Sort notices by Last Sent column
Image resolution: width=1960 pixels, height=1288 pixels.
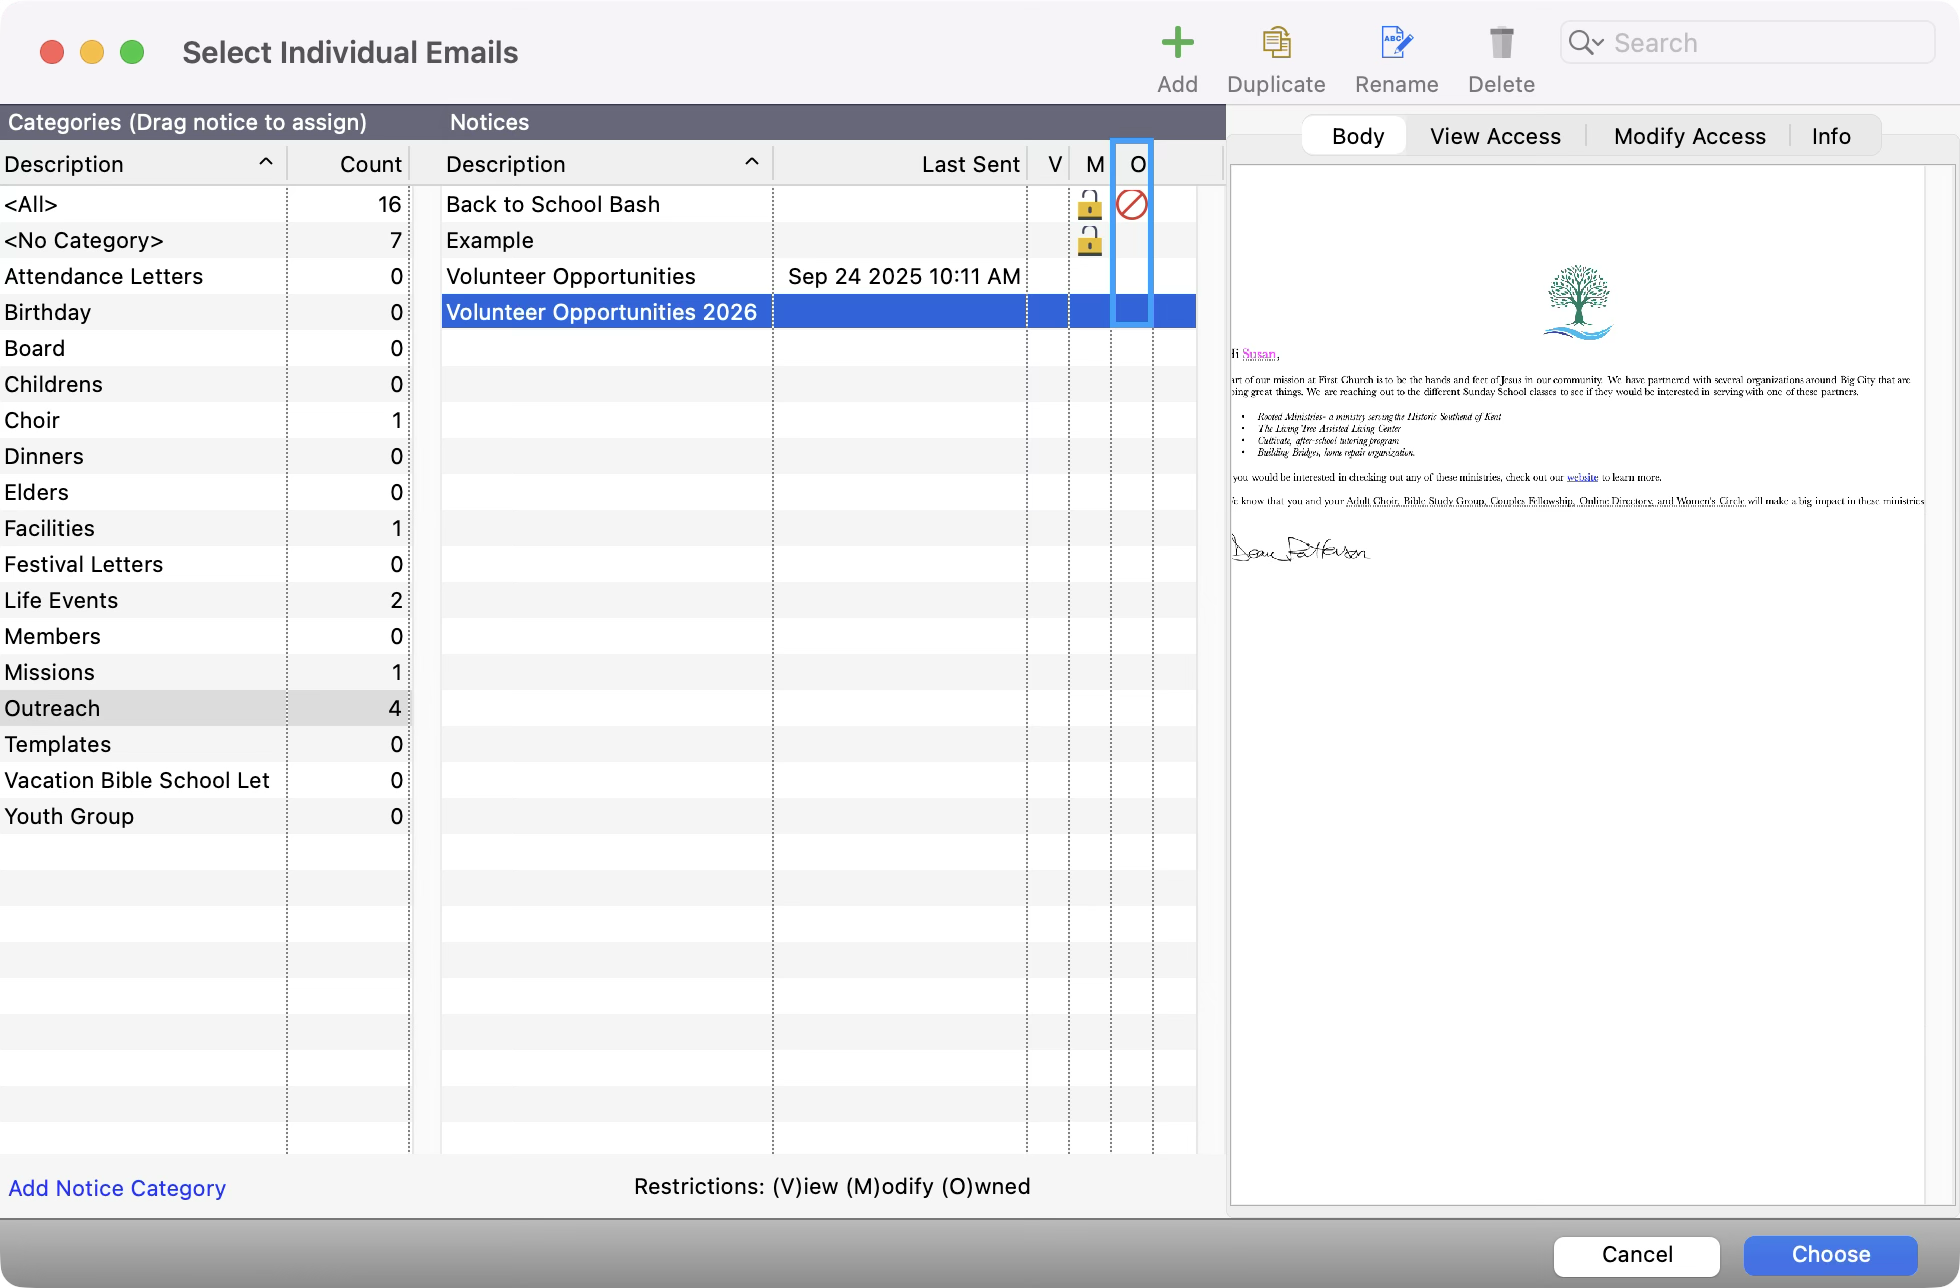(x=900, y=164)
